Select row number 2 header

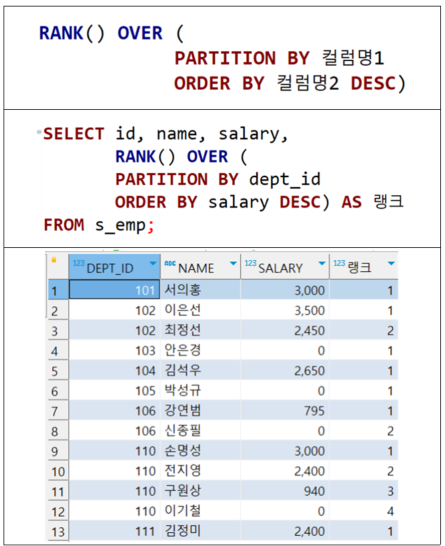click(58, 311)
